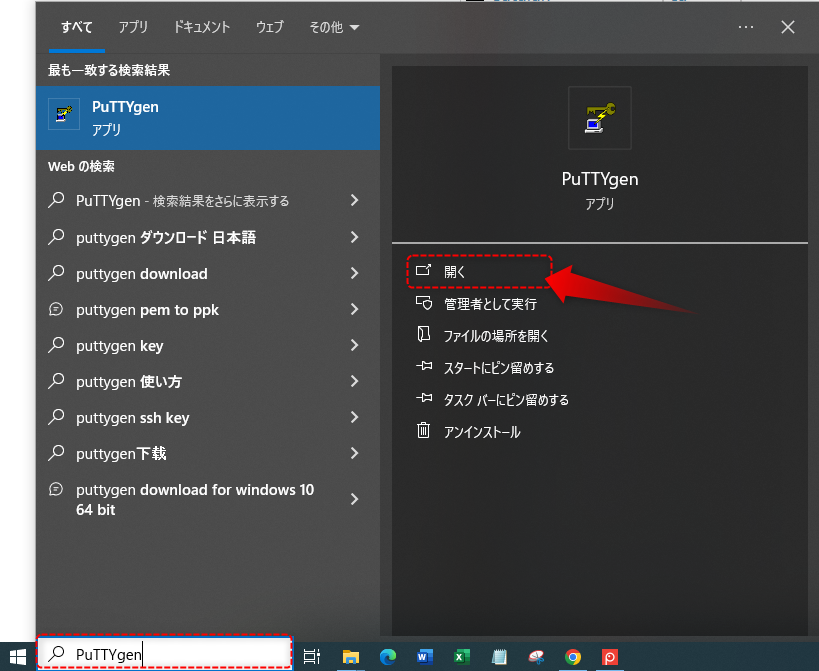Open File Explorer from taskbar
The height and width of the screenshot is (671, 819).
point(350,656)
